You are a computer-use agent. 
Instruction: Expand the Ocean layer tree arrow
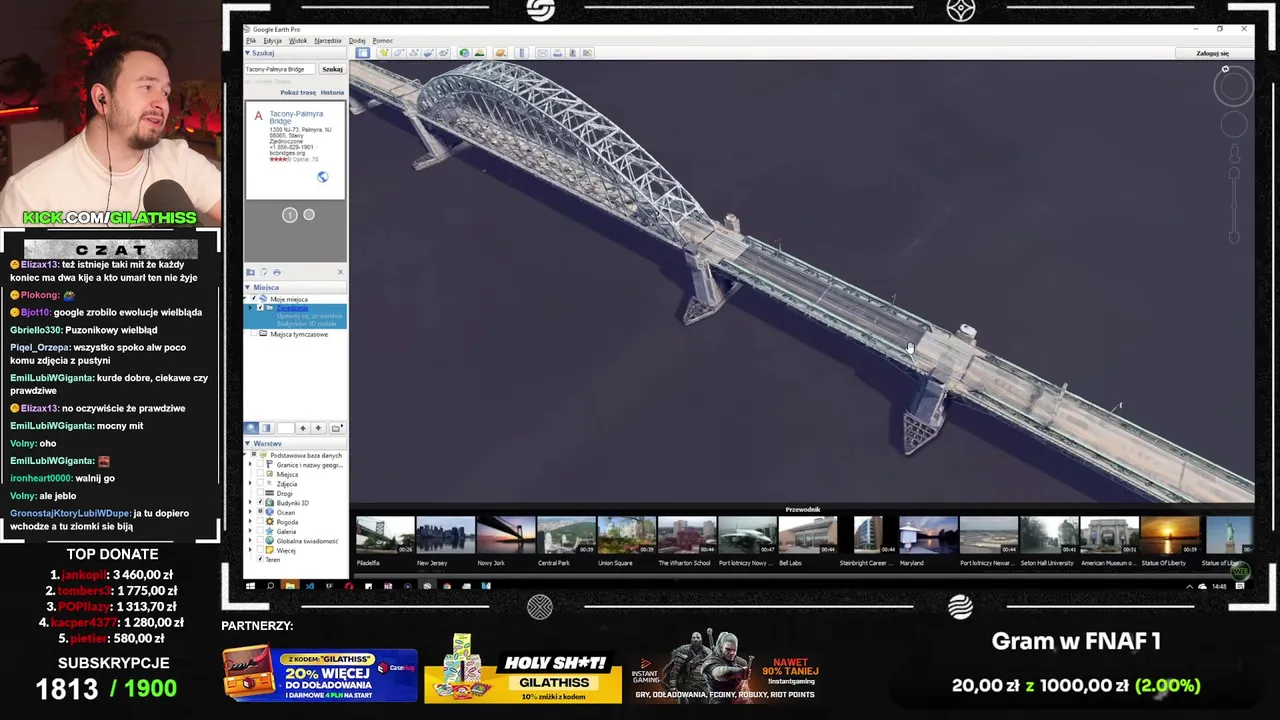click(x=250, y=512)
